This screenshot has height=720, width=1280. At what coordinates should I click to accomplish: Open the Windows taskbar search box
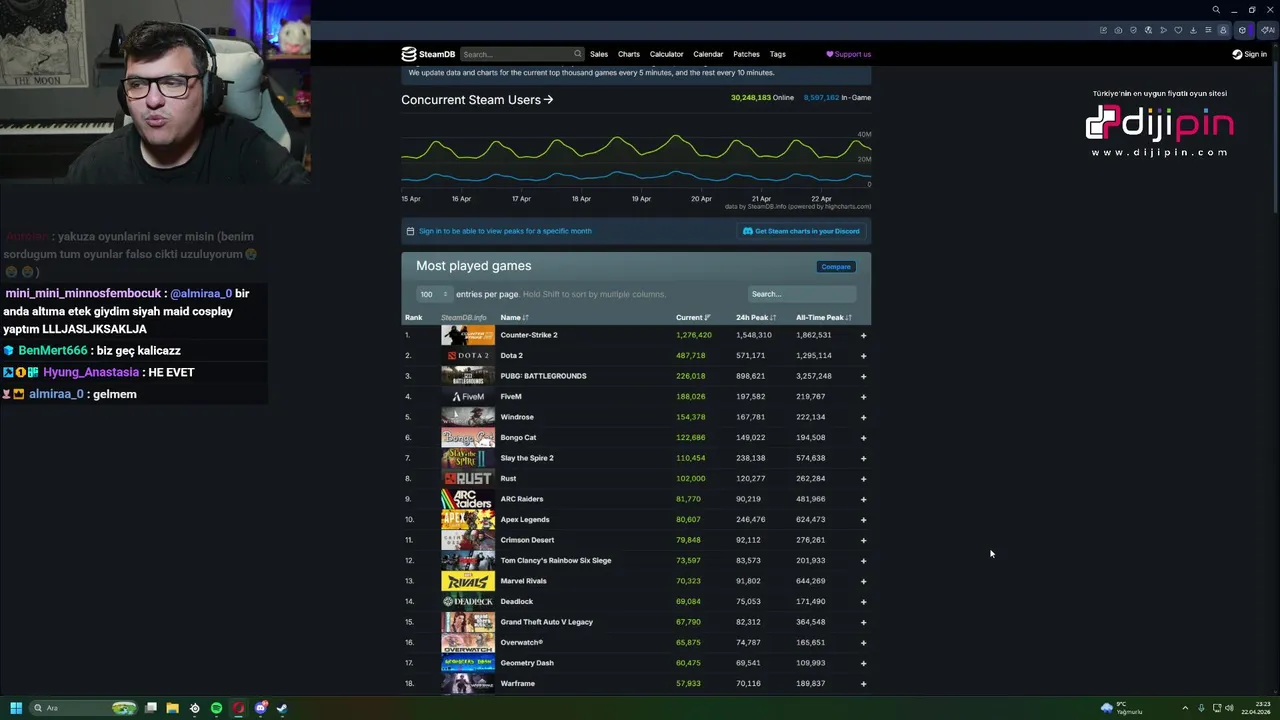click(x=82, y=708)
